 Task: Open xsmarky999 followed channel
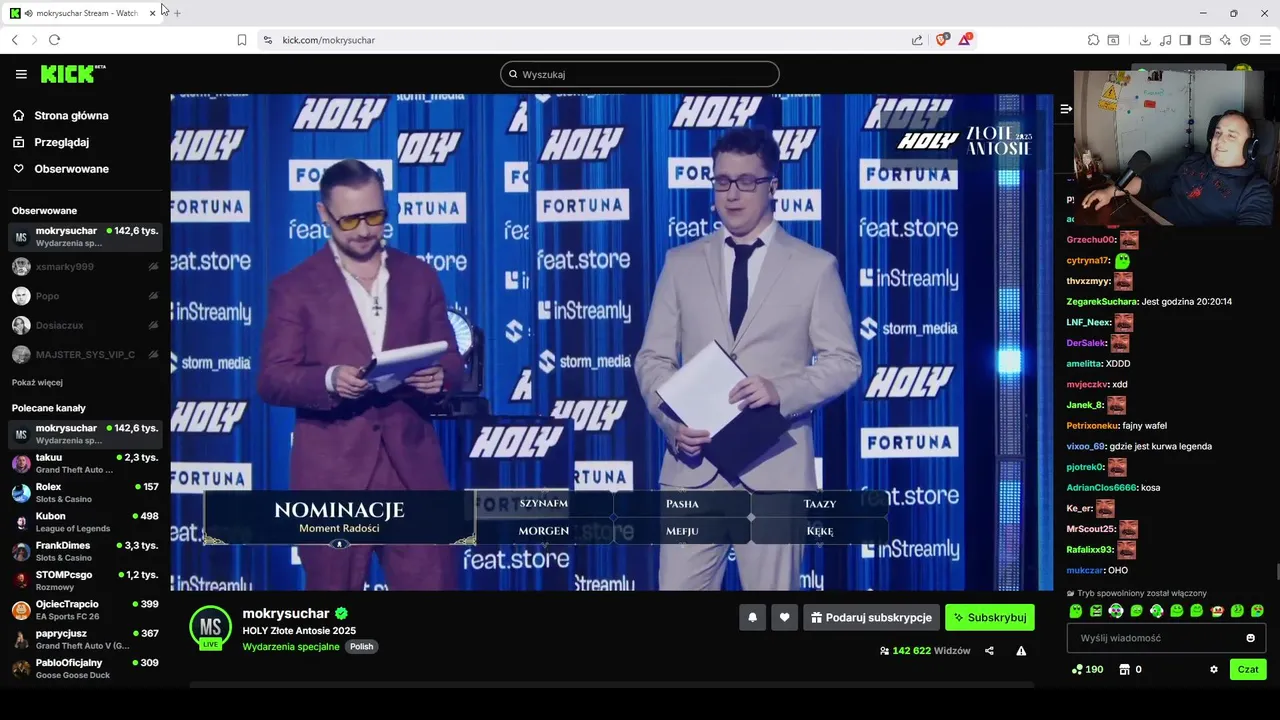pos(85,267)
